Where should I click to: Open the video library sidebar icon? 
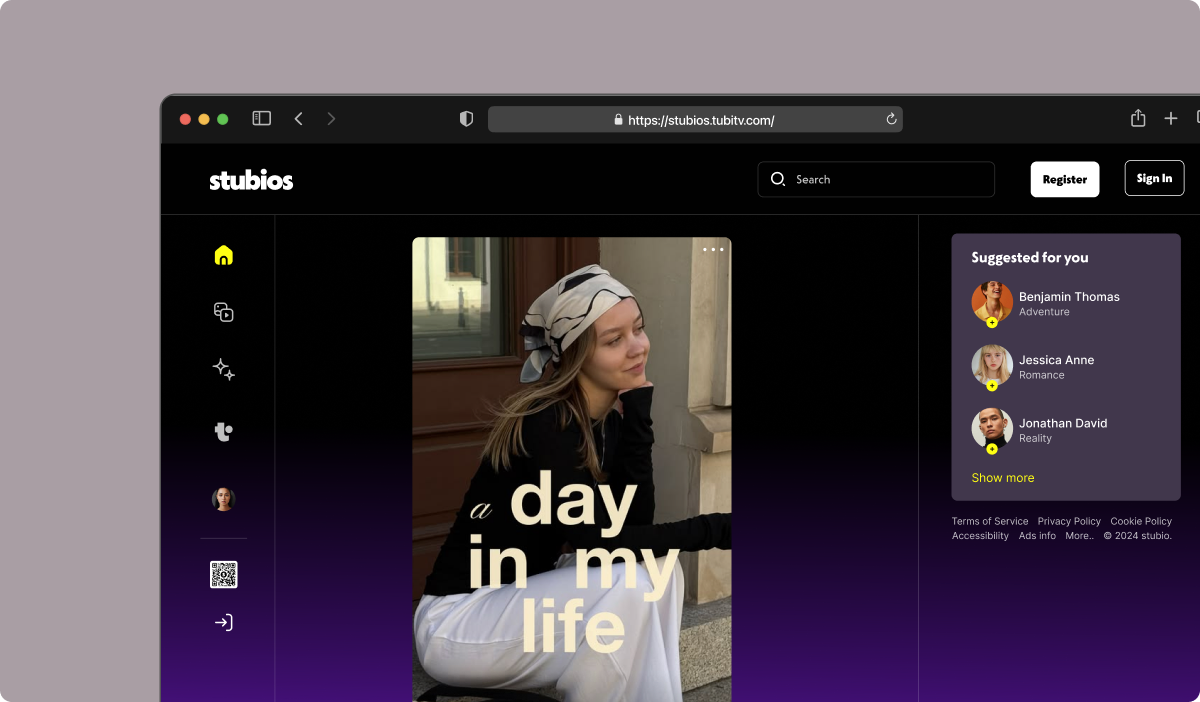pyautogui.click(x=224, y=312)
